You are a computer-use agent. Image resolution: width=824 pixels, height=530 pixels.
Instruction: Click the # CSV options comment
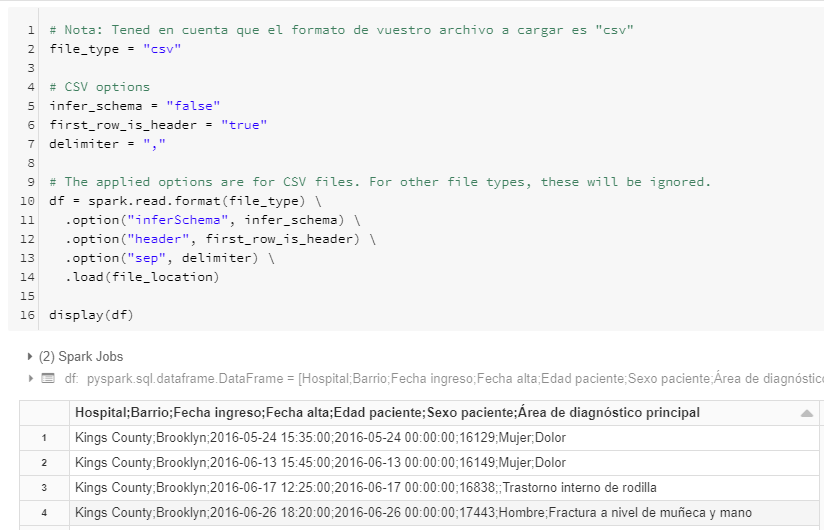pyautogui.click(x=100, y=87)
